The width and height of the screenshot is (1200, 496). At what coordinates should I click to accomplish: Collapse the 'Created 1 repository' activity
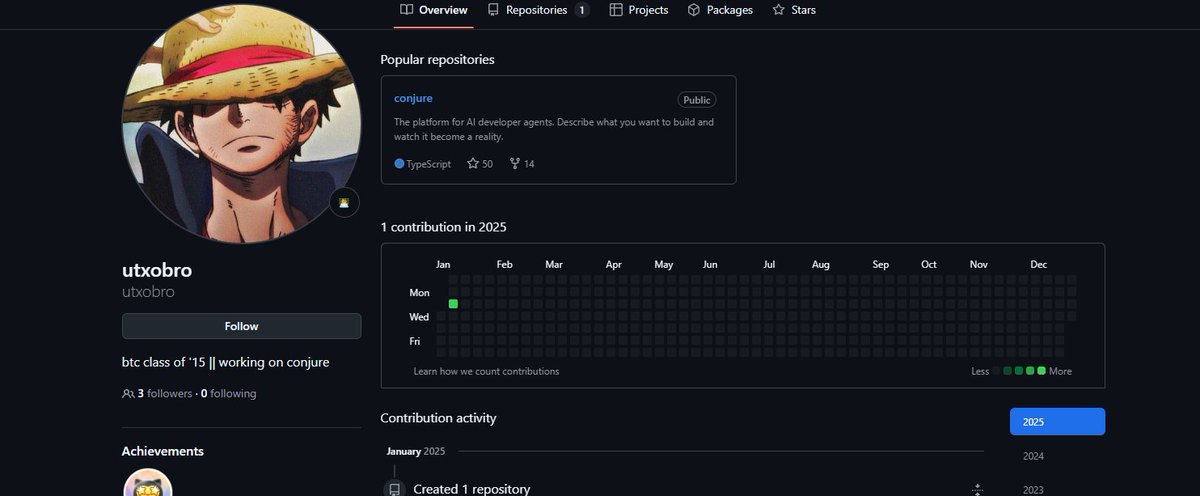(x=977, y=489)
